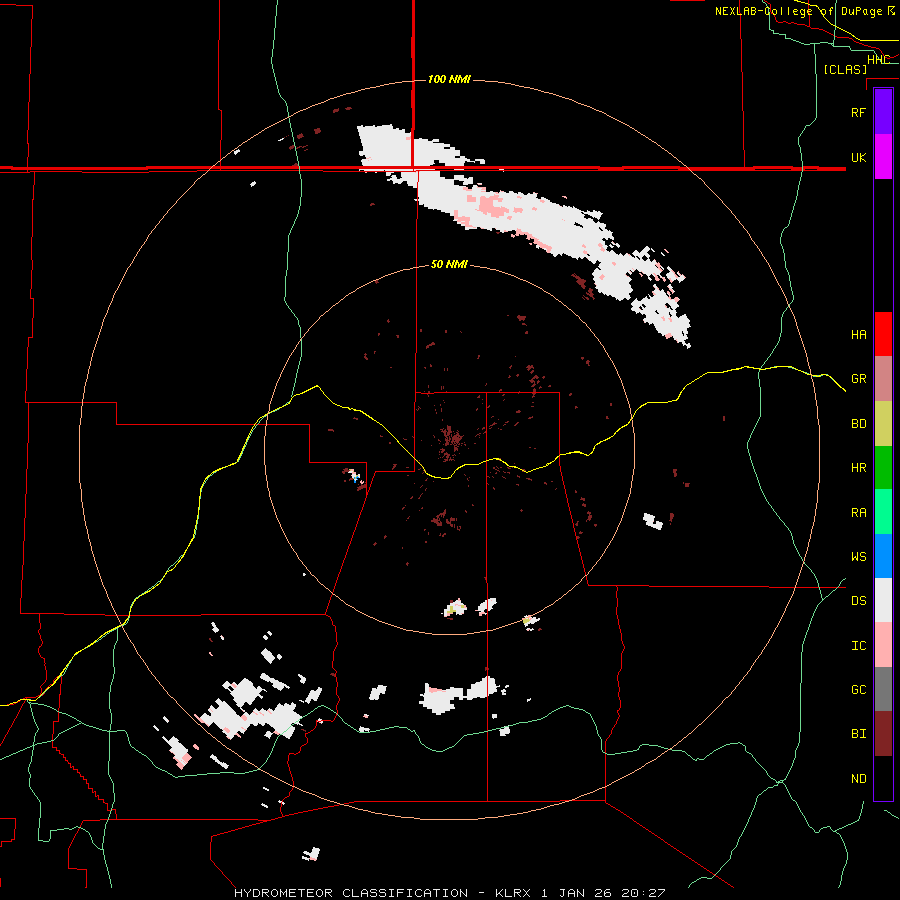The width and height of the screenshot is (900, 900).
Task: Click the HR legend label
Action: (858, 468)
